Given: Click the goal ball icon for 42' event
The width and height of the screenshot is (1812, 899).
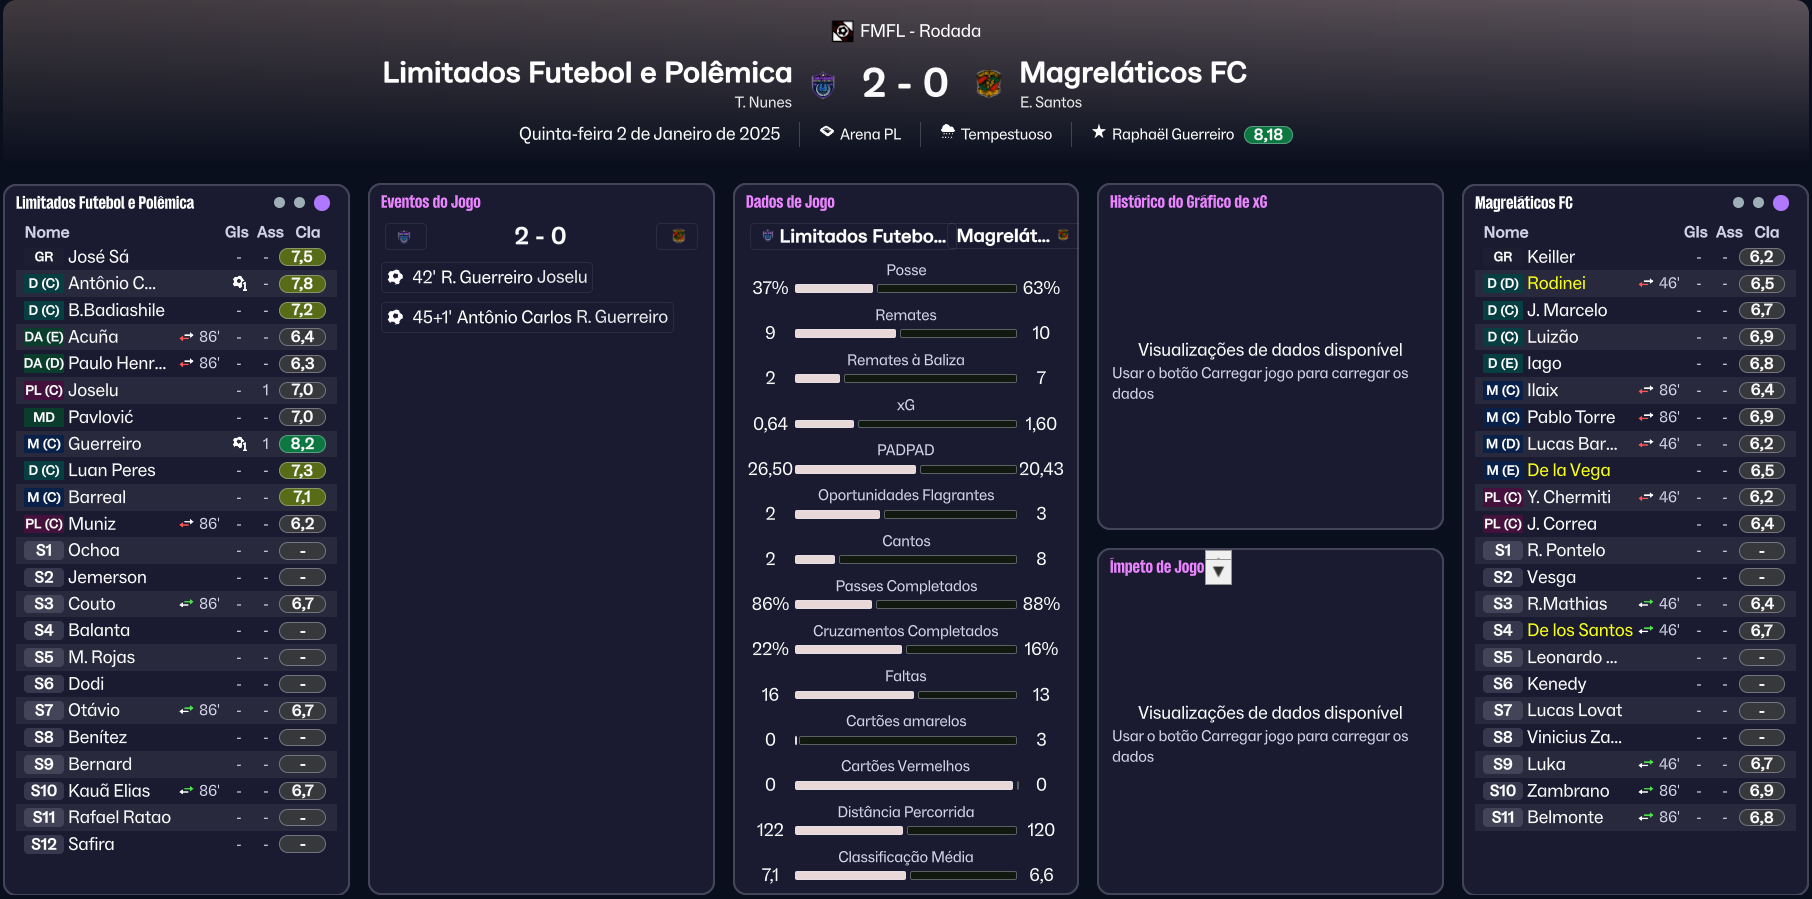Looking at the screenshot, I should pos(395,277).
